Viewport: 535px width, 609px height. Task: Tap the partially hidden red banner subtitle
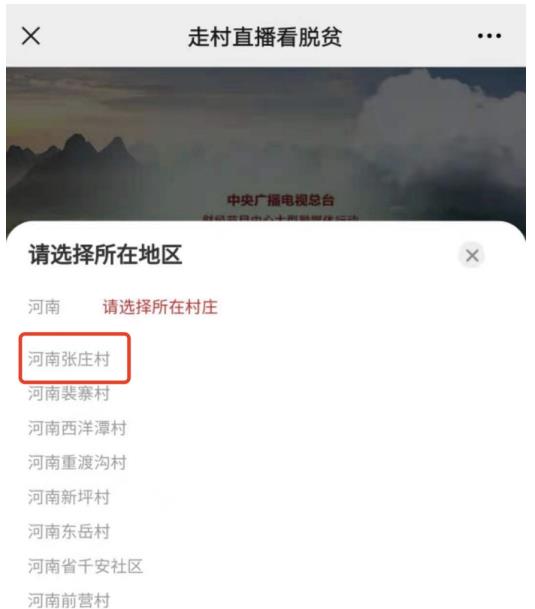281,218
